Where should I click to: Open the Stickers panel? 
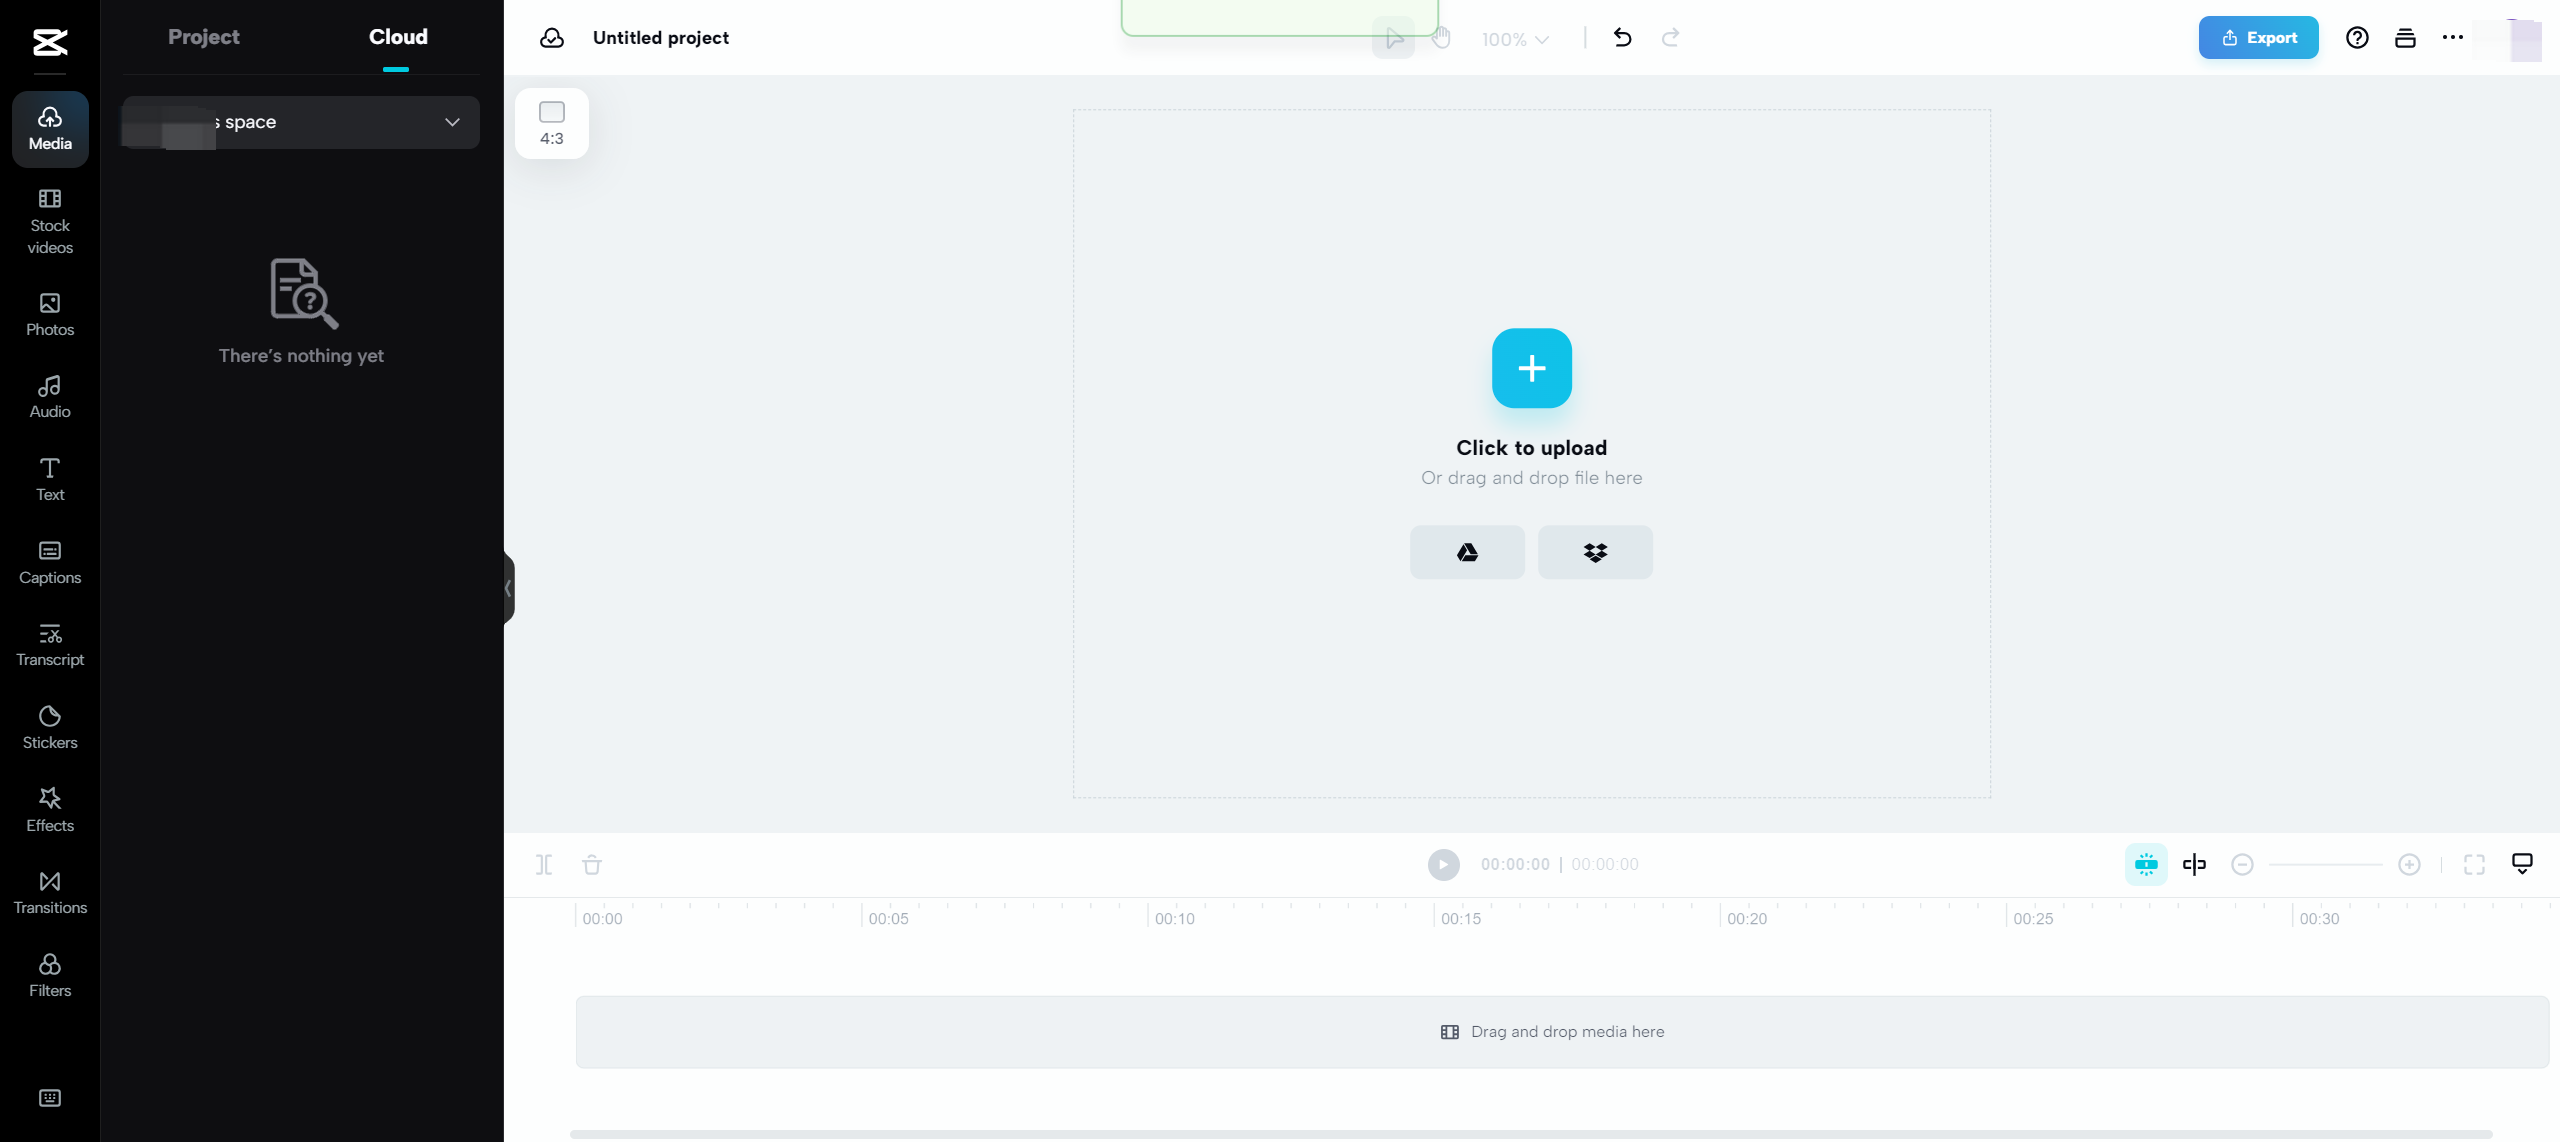pos(50,727)
